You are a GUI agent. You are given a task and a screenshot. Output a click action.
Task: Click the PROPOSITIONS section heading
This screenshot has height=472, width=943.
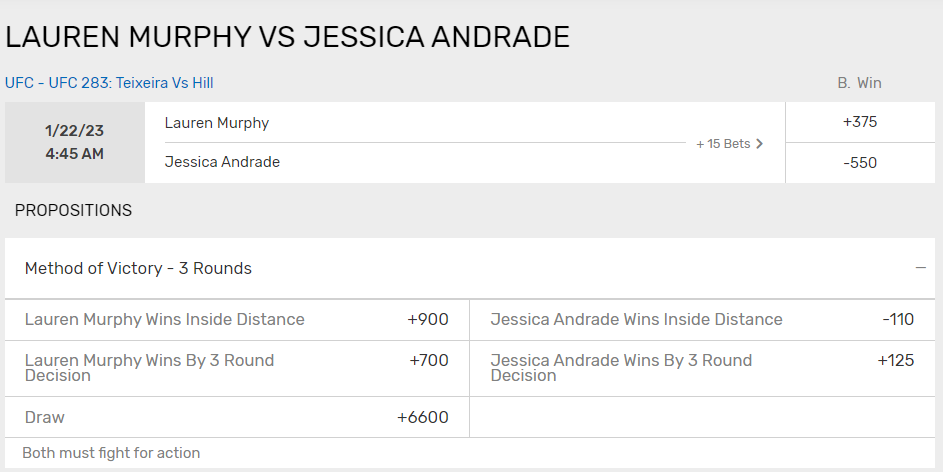[x=73, y=210]
